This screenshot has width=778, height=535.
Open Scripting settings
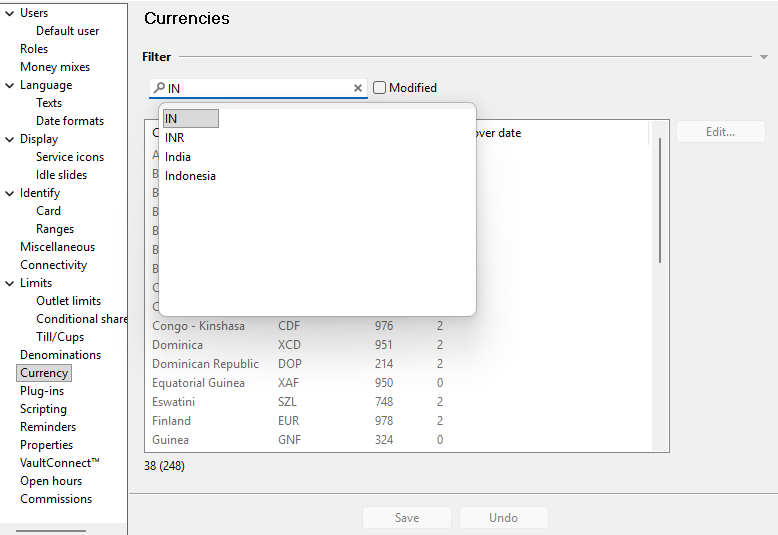[x=43, y=409]
